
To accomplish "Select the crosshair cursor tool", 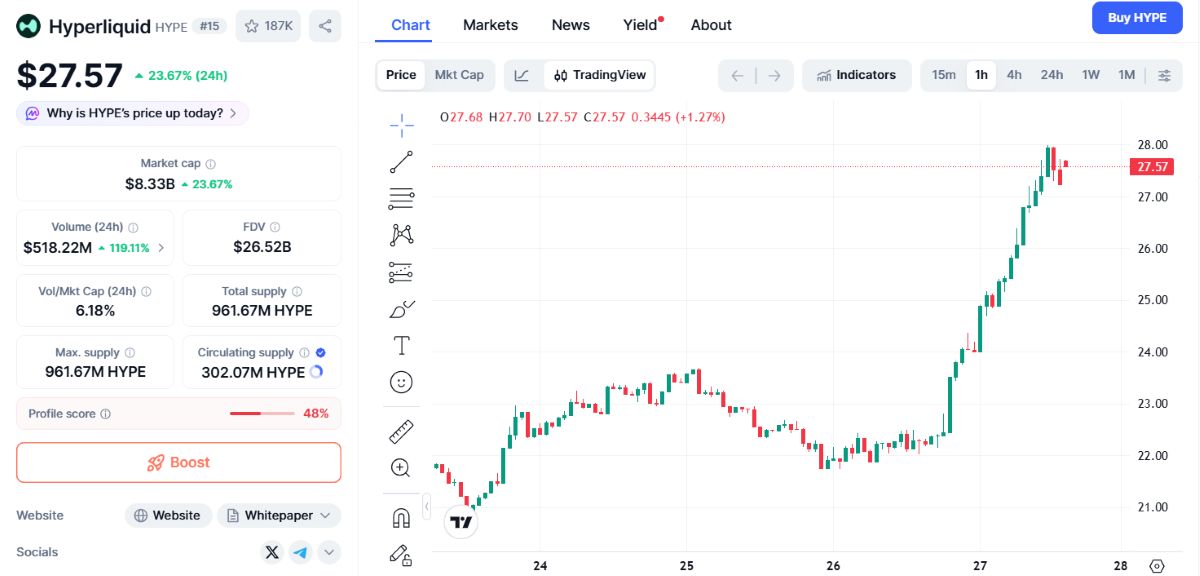I will pos(401,125).
